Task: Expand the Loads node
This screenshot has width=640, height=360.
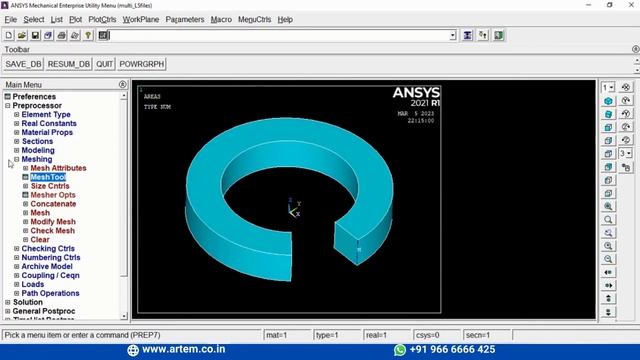Action: 17,284
